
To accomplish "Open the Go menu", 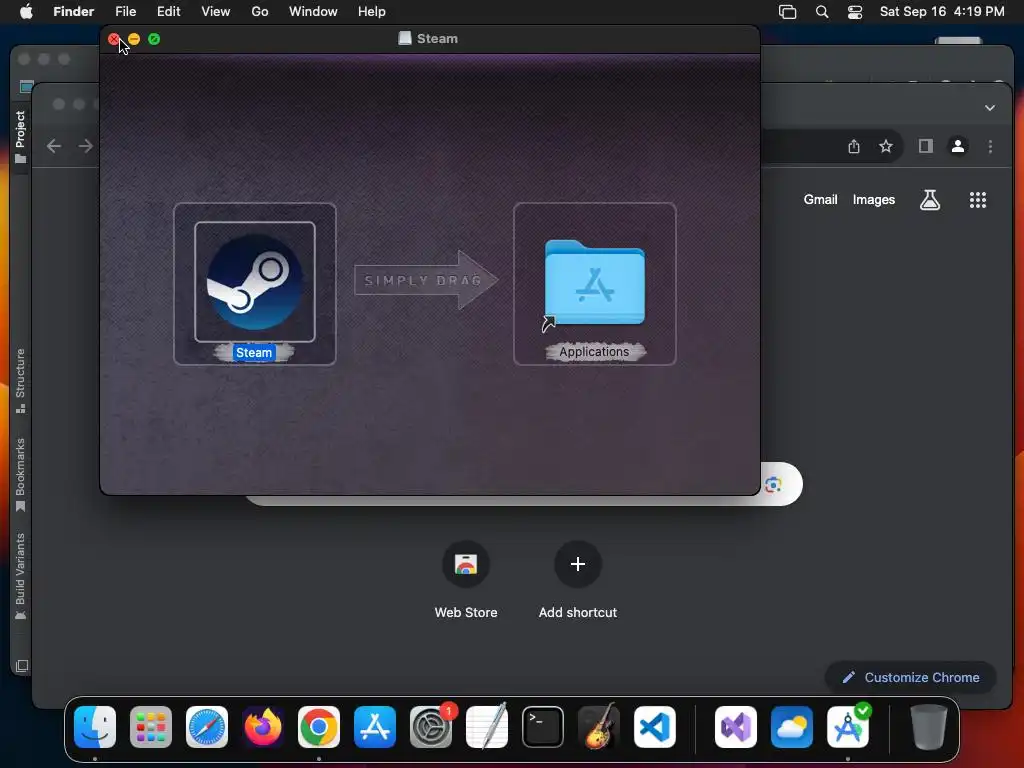I will tap(260, 12).
